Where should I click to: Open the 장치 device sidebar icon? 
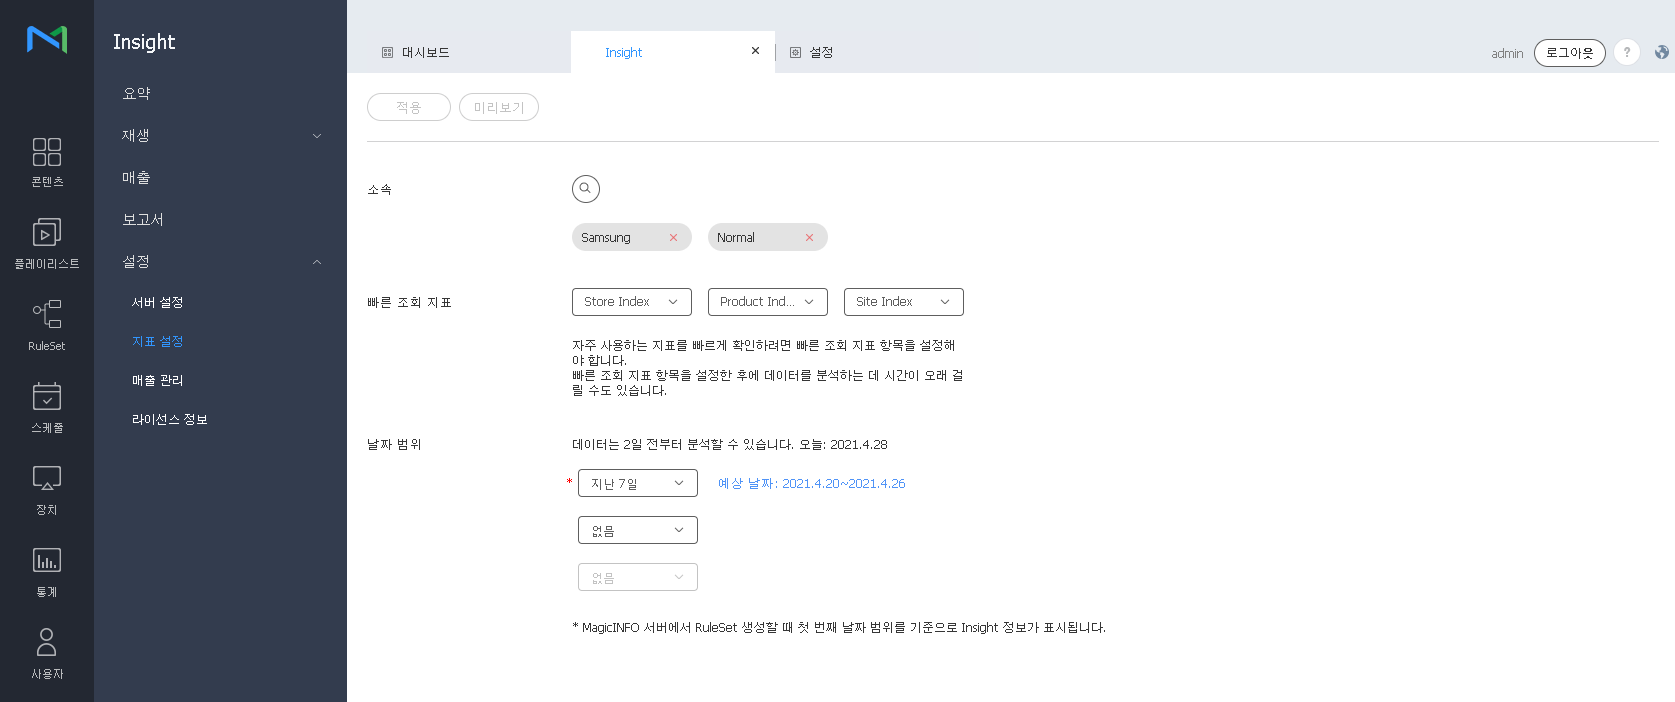(x=46, y=490)
